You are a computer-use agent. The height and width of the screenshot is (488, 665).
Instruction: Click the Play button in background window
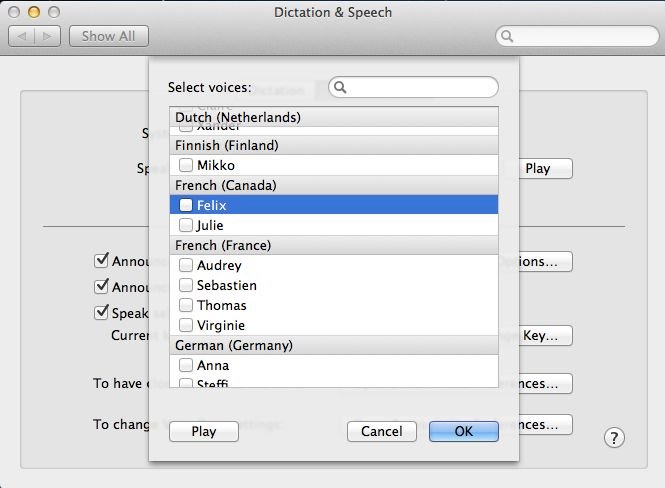click(545, 169)
